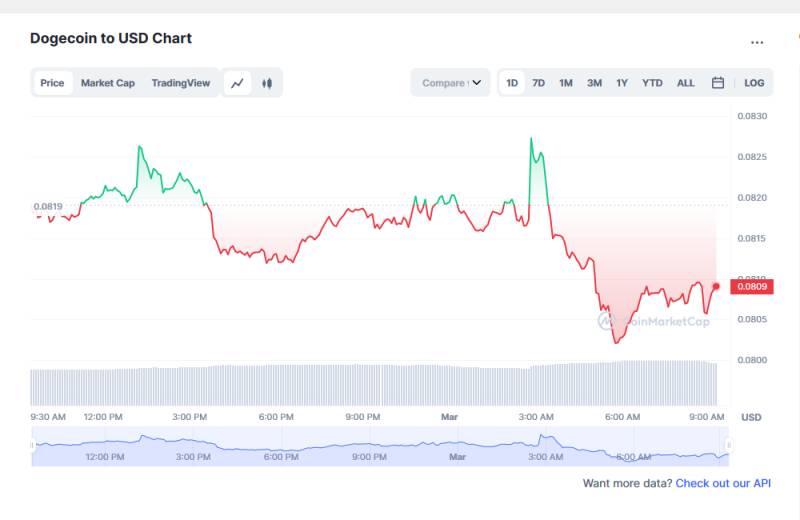Switch to candlestick chart view icon
Image resolution: width=800 pixels, height=520 pixels.
click(267, 83)
